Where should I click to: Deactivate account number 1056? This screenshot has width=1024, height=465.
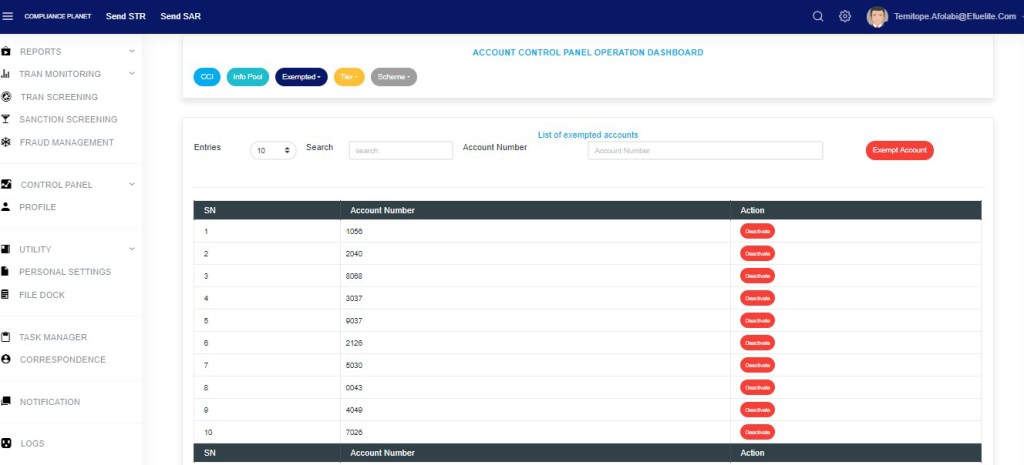coord(757,231)
